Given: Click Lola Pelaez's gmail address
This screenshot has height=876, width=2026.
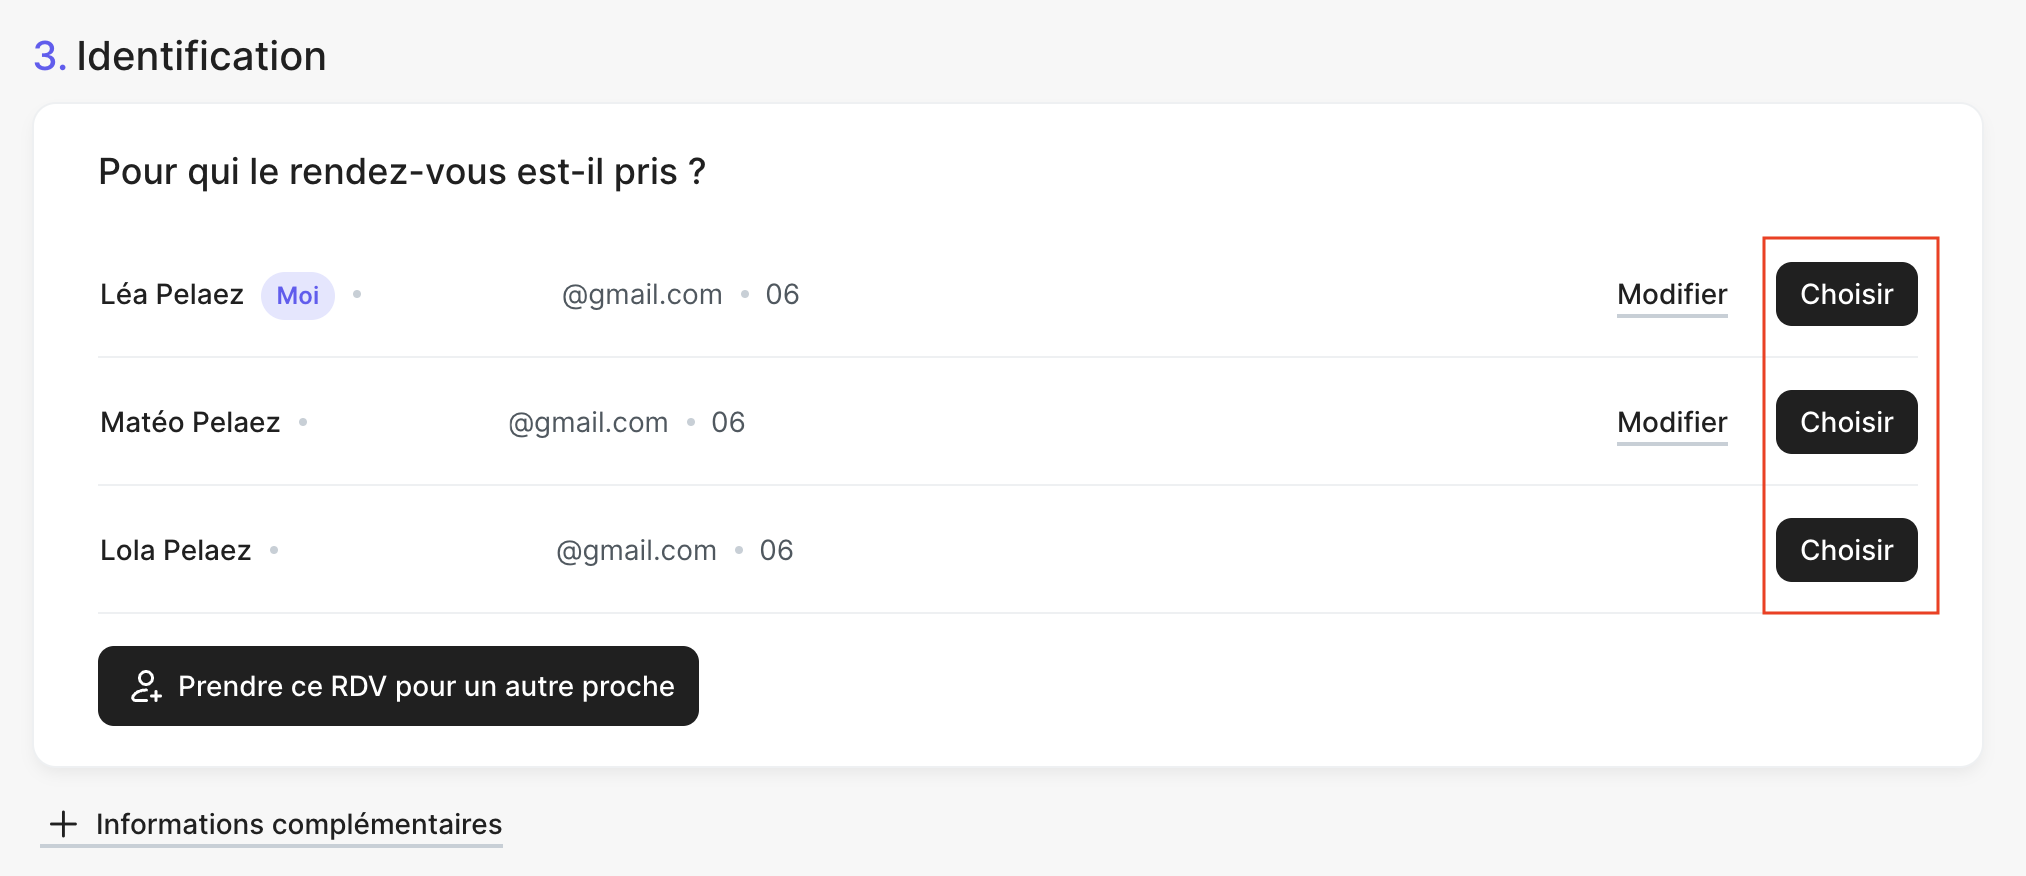Looking at the screenshot, I should [x=635, y=550].
